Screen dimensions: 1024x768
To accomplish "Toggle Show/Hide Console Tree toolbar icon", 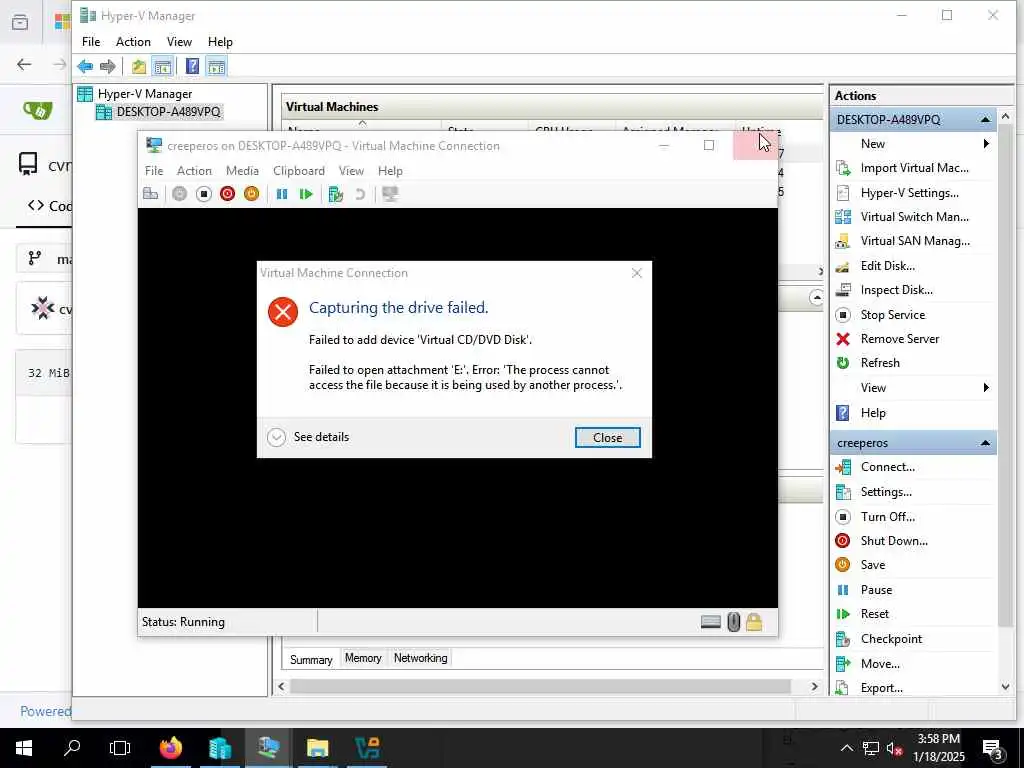I will (x=163, y=66).
